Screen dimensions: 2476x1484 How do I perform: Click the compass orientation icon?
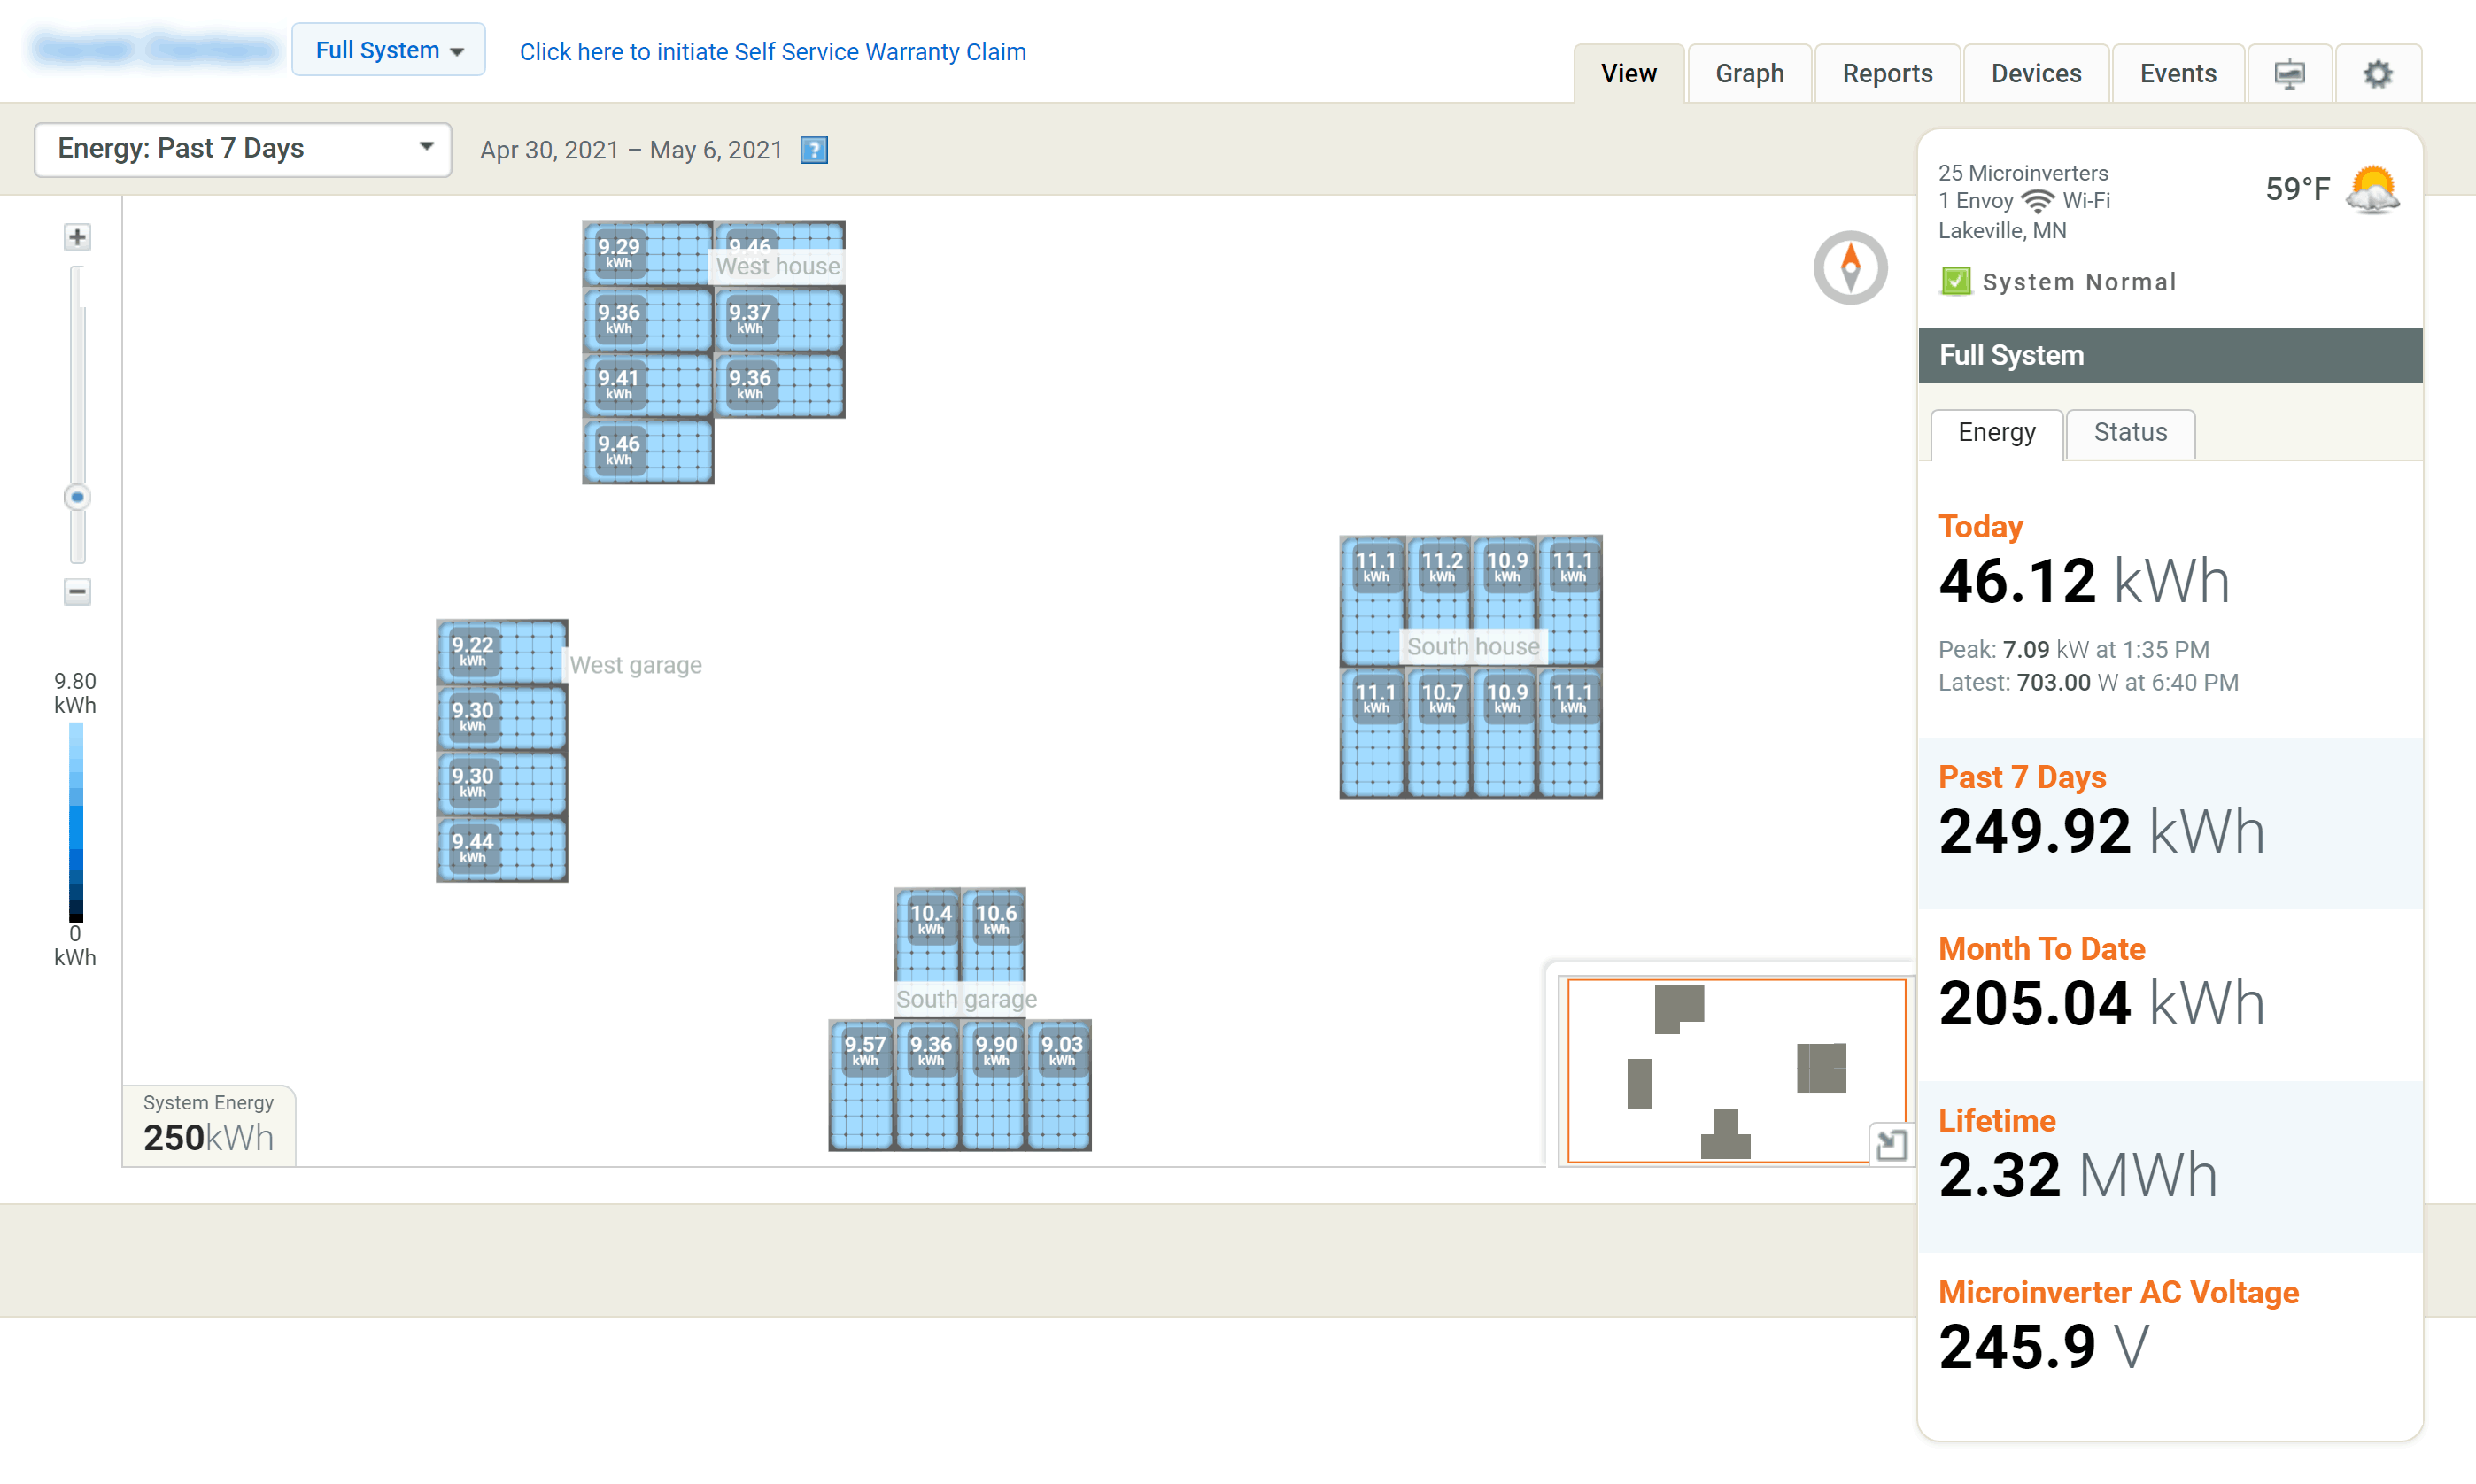tap(1850, 267)
